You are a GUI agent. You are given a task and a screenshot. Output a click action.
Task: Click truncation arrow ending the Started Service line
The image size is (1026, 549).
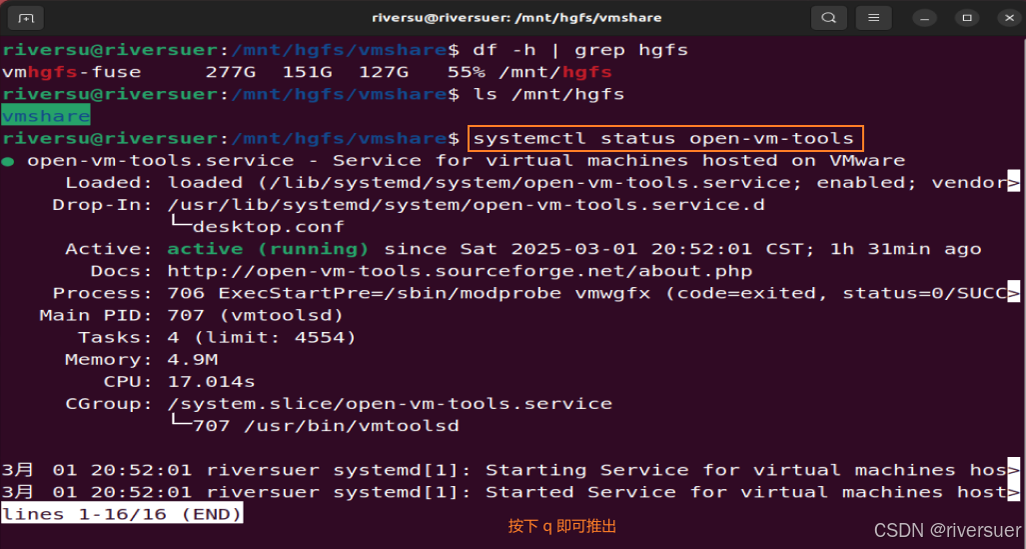1014,492
